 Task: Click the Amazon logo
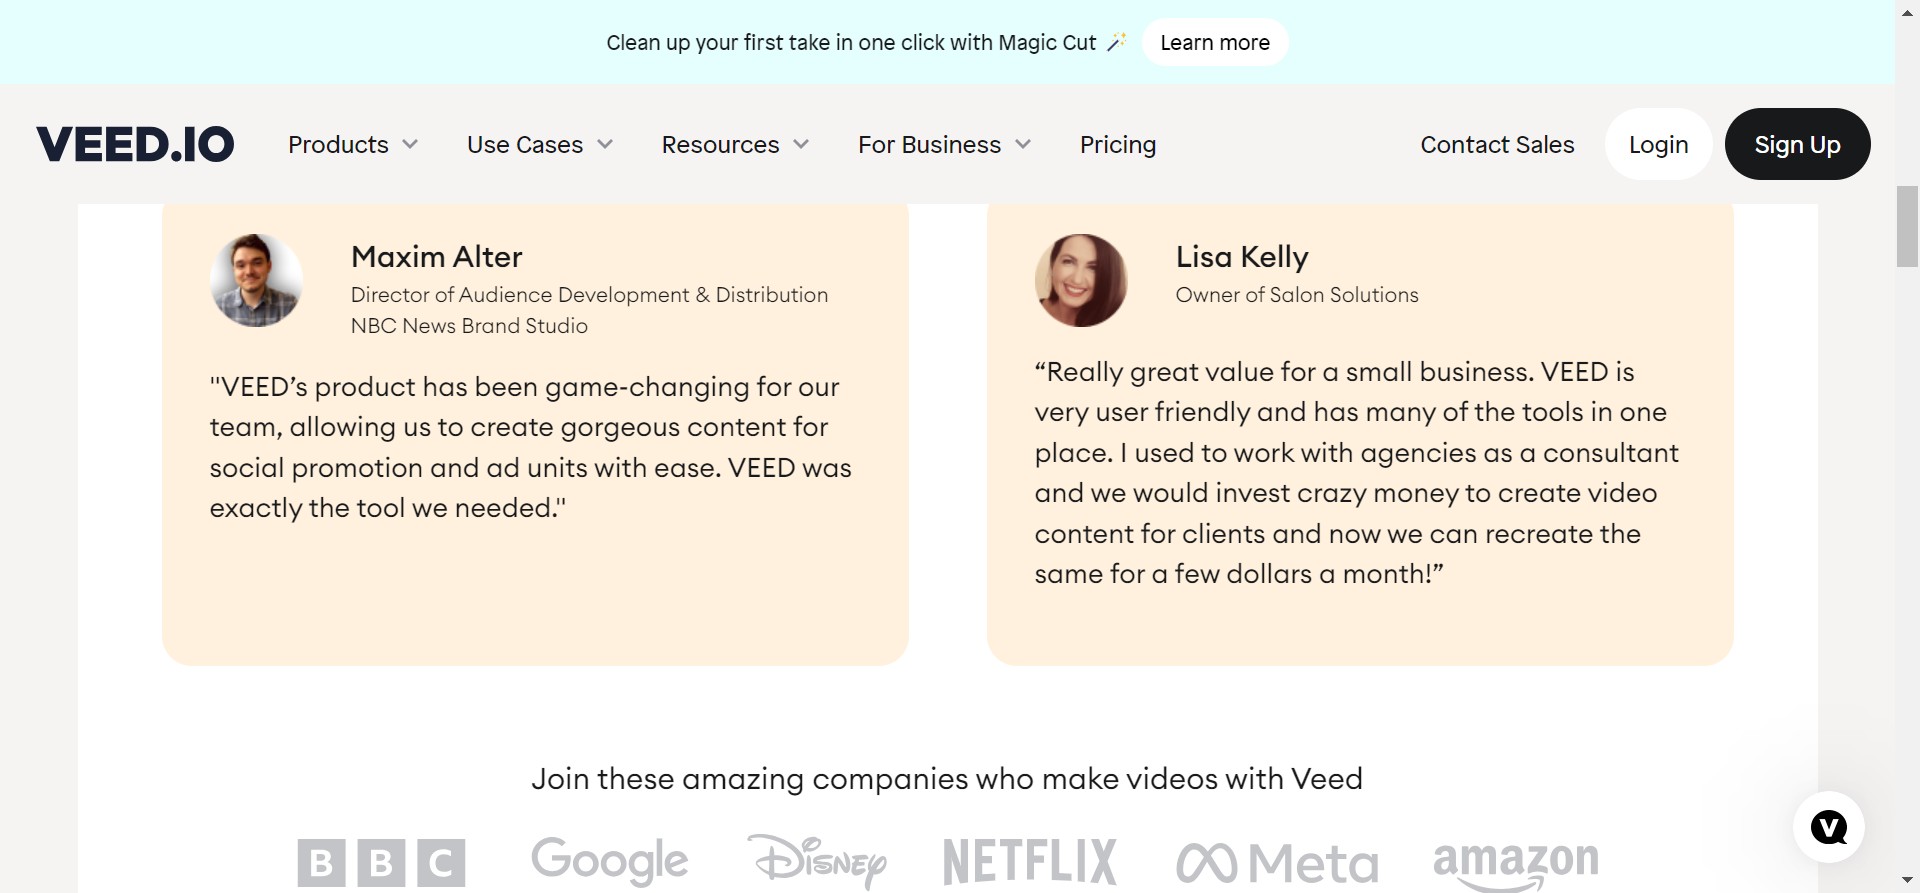tap(1515, 862)
